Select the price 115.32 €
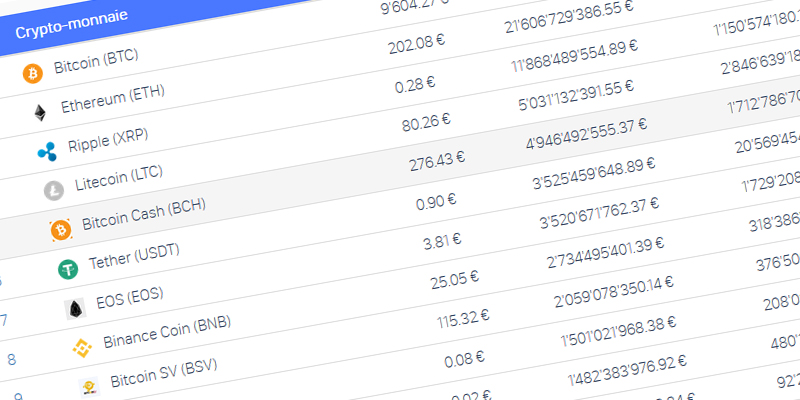Image resolution: width=800 pixels, height=400 pixels. click(463, 320)
